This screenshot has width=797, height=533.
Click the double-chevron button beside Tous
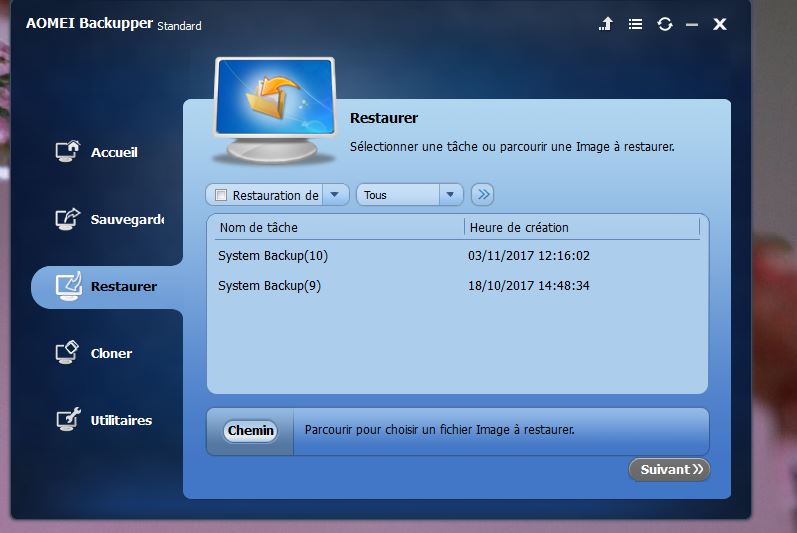[482, 195]
